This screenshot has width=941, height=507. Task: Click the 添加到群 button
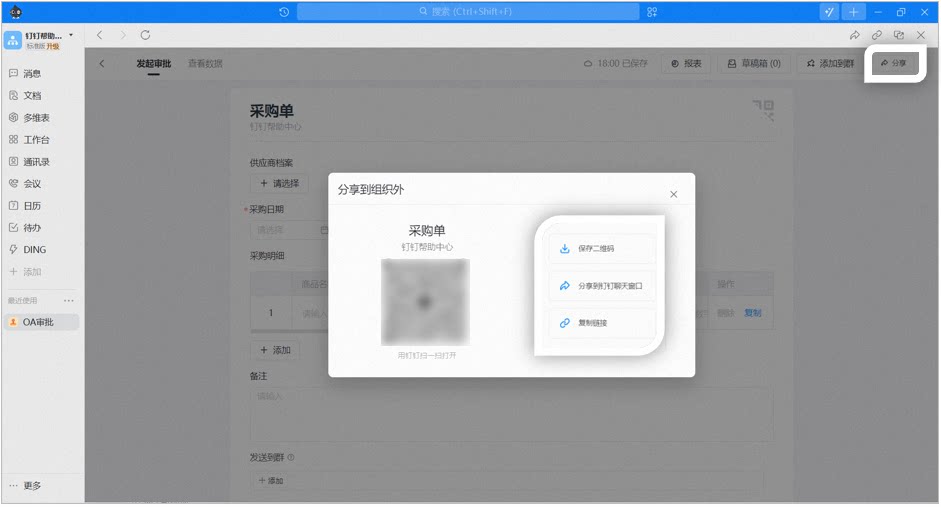(x=830, y=64)
